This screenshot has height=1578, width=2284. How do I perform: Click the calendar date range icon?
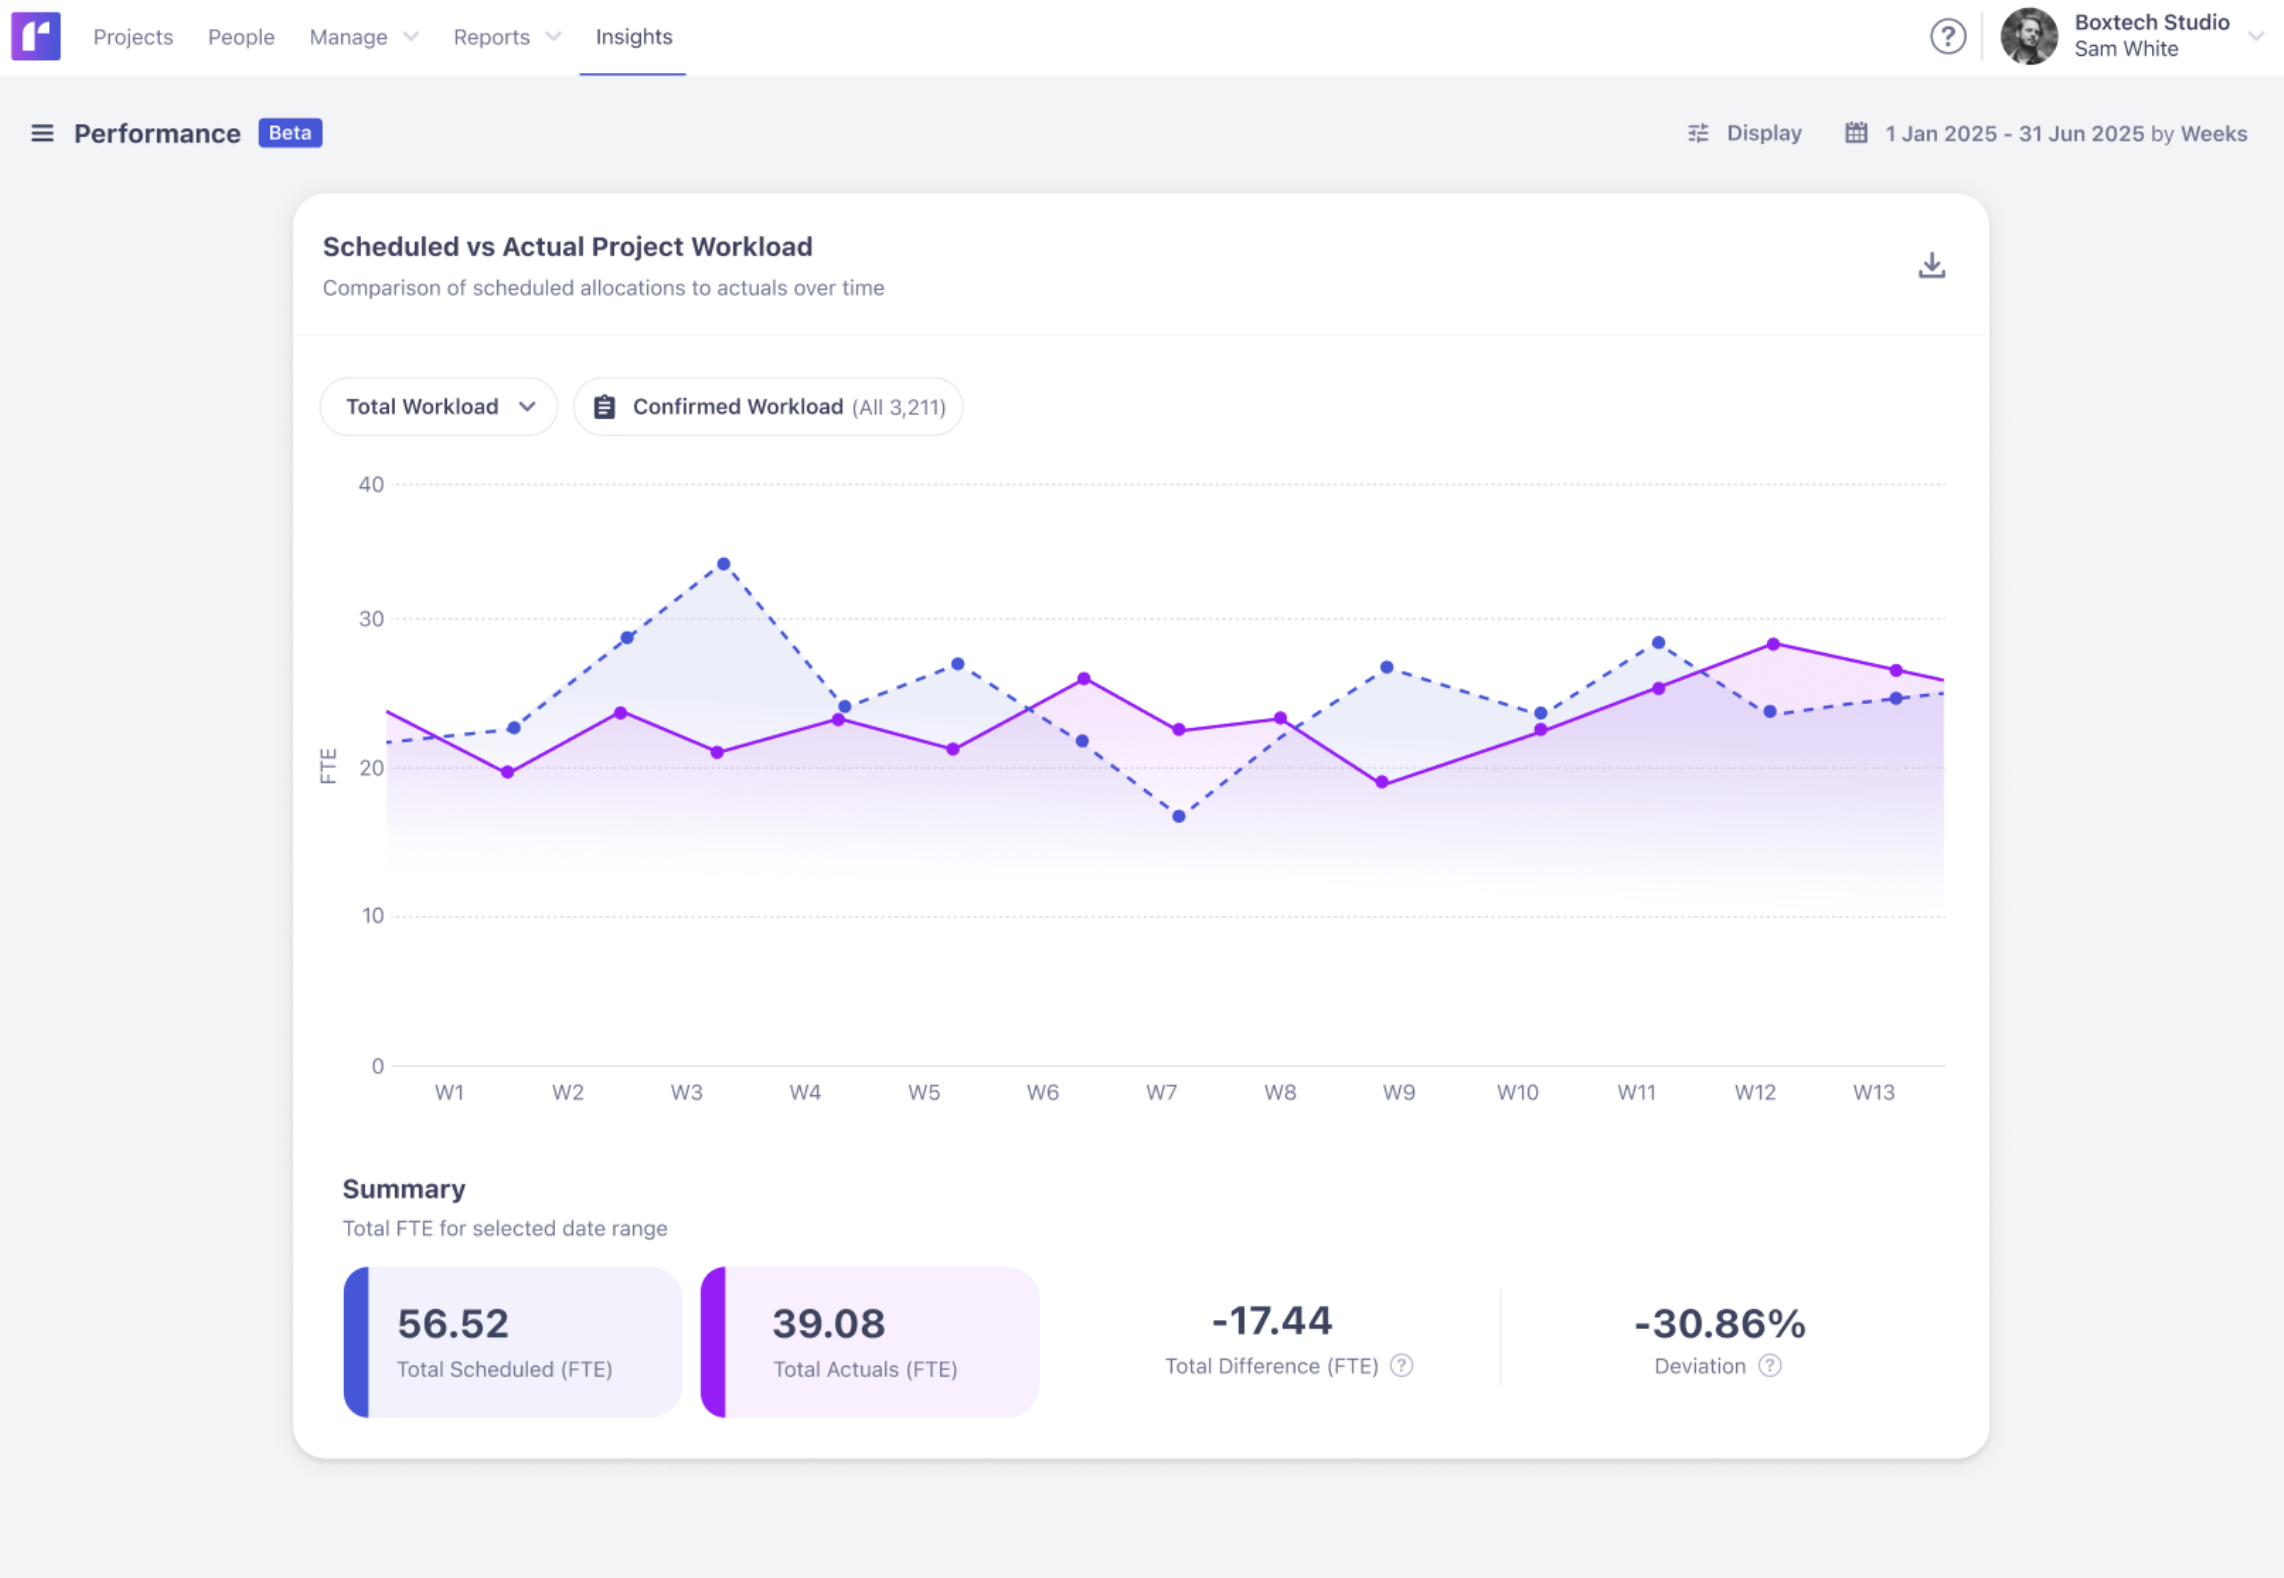[x=1856, y=133]
